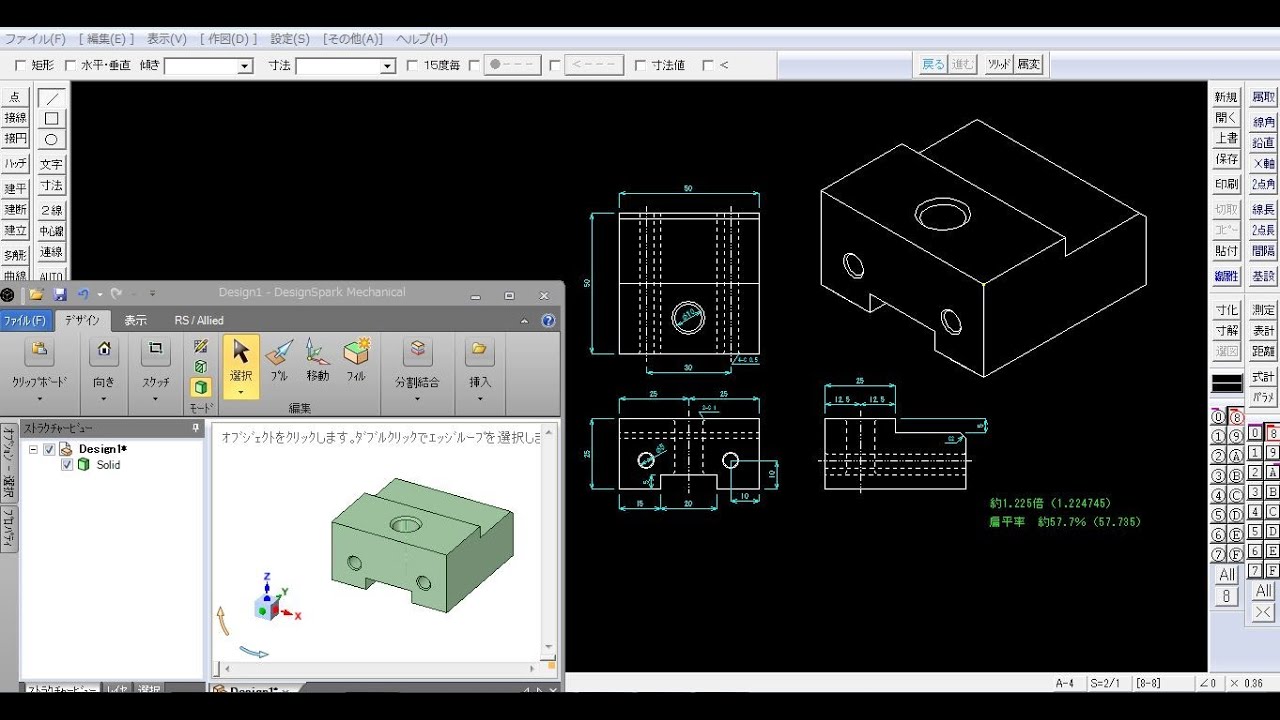Image resolution: width=1280 pixels, height=720 pixels.
Task: Save design using DesignSpark floppy icon
Action: click(60, 294)
